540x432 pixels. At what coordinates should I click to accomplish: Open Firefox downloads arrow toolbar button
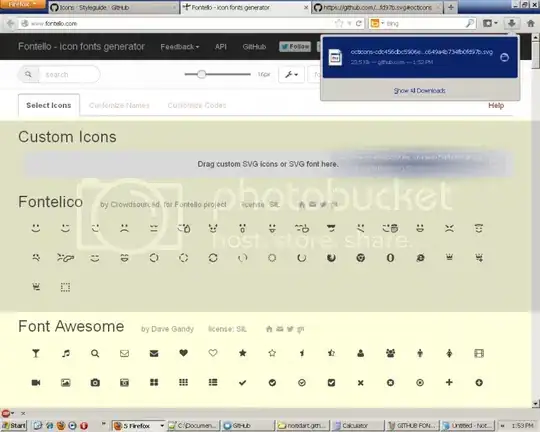point(512,23)
